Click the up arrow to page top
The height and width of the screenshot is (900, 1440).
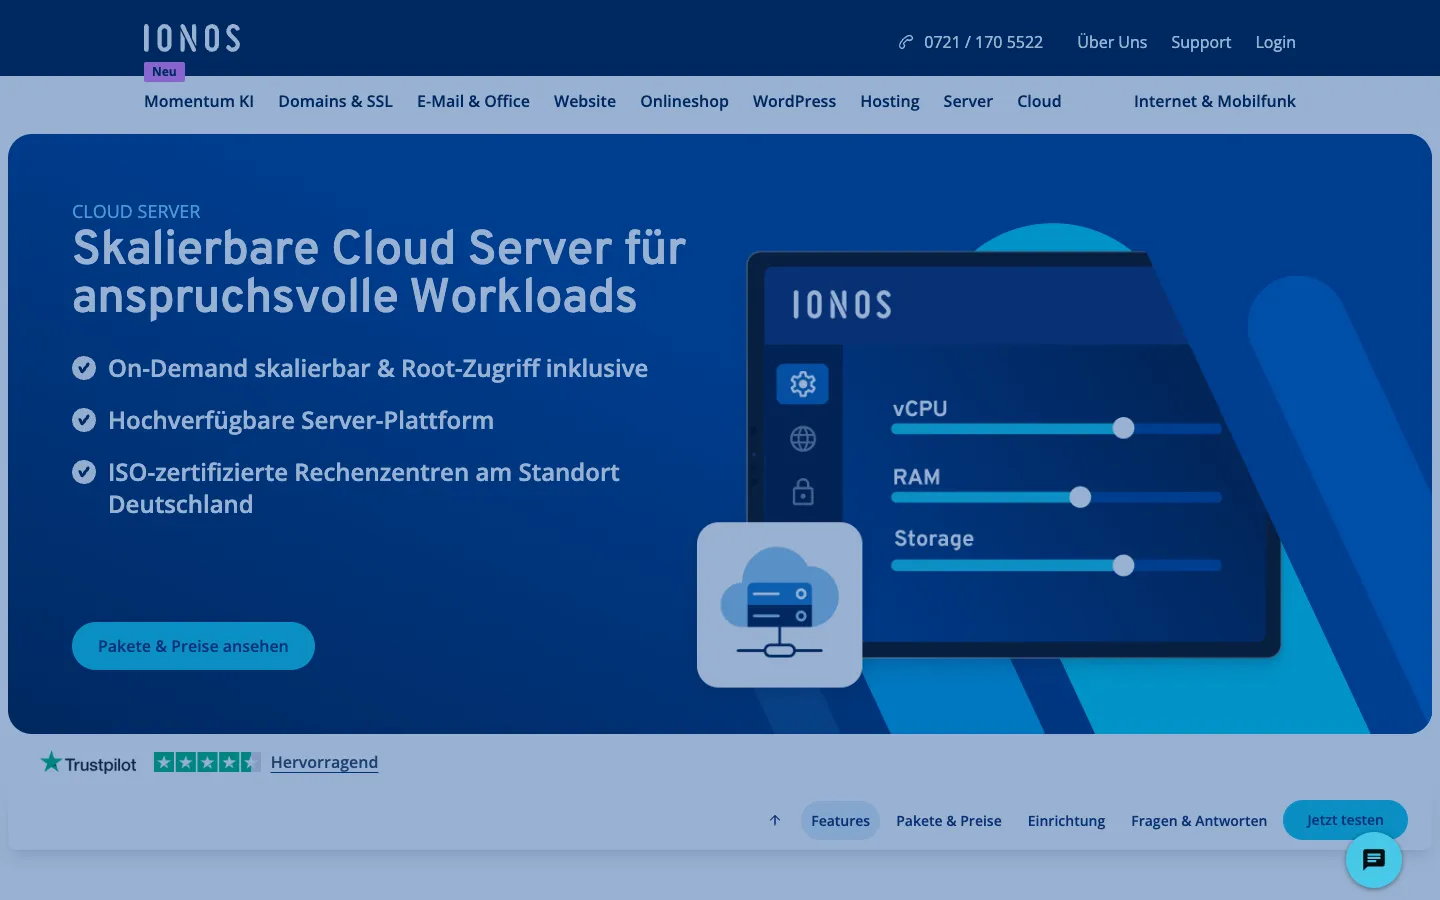775,820
